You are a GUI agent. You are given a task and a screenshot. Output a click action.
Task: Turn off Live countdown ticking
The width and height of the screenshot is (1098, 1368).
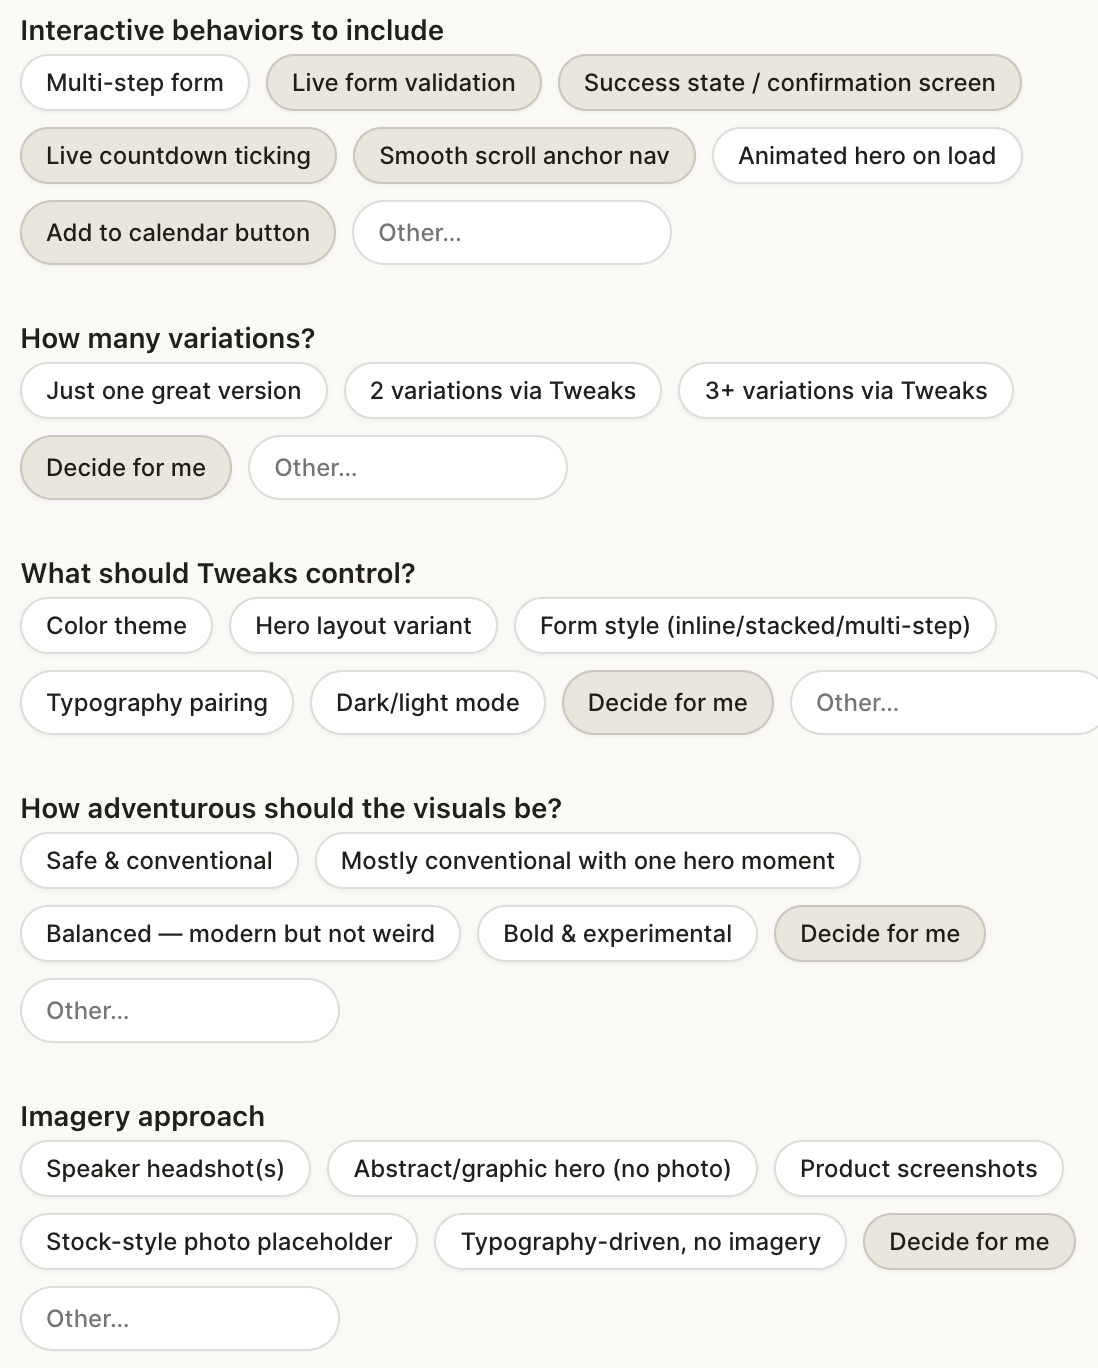pyautogui.click(x=178, y=156)
